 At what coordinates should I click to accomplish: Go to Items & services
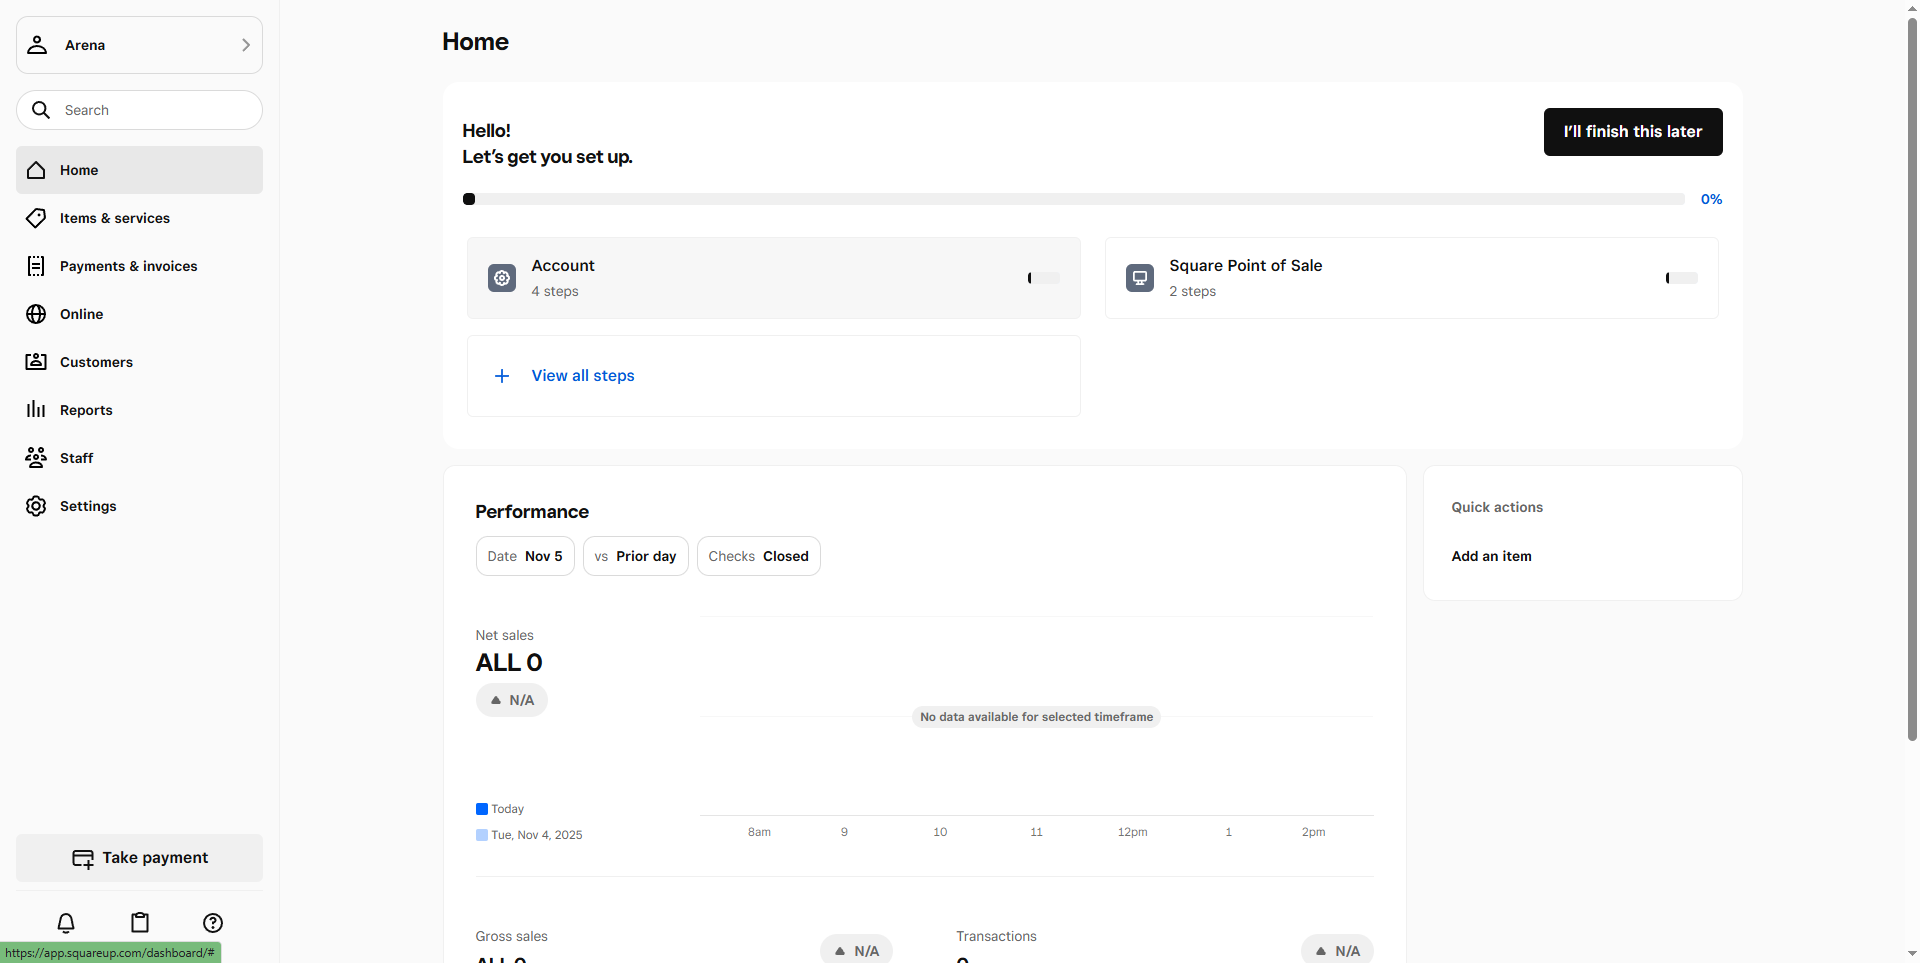point(115,218)
